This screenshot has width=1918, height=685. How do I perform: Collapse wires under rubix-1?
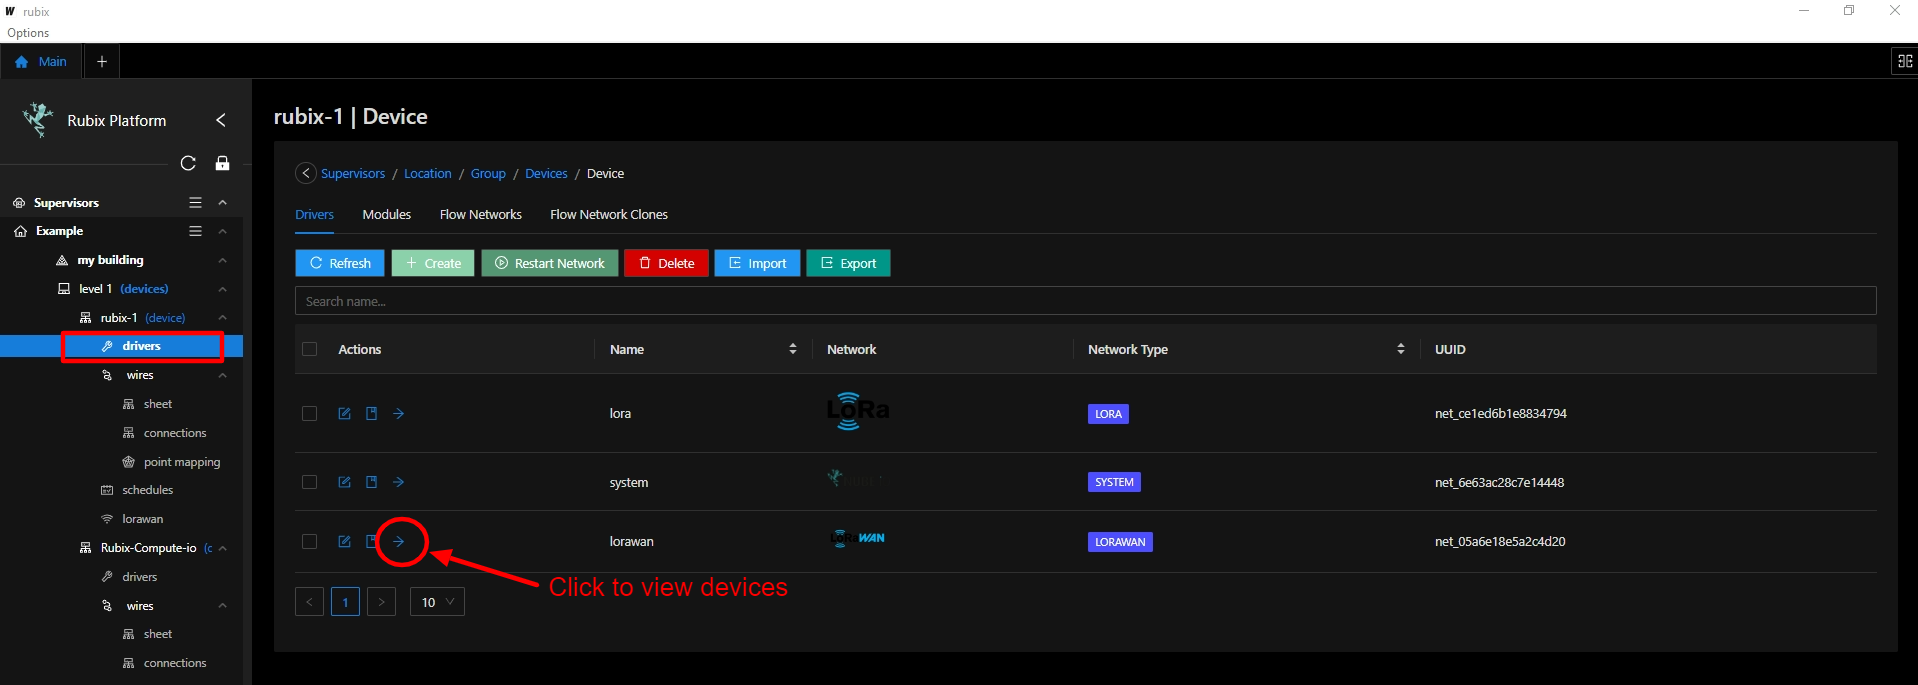[x=222, y=375]
